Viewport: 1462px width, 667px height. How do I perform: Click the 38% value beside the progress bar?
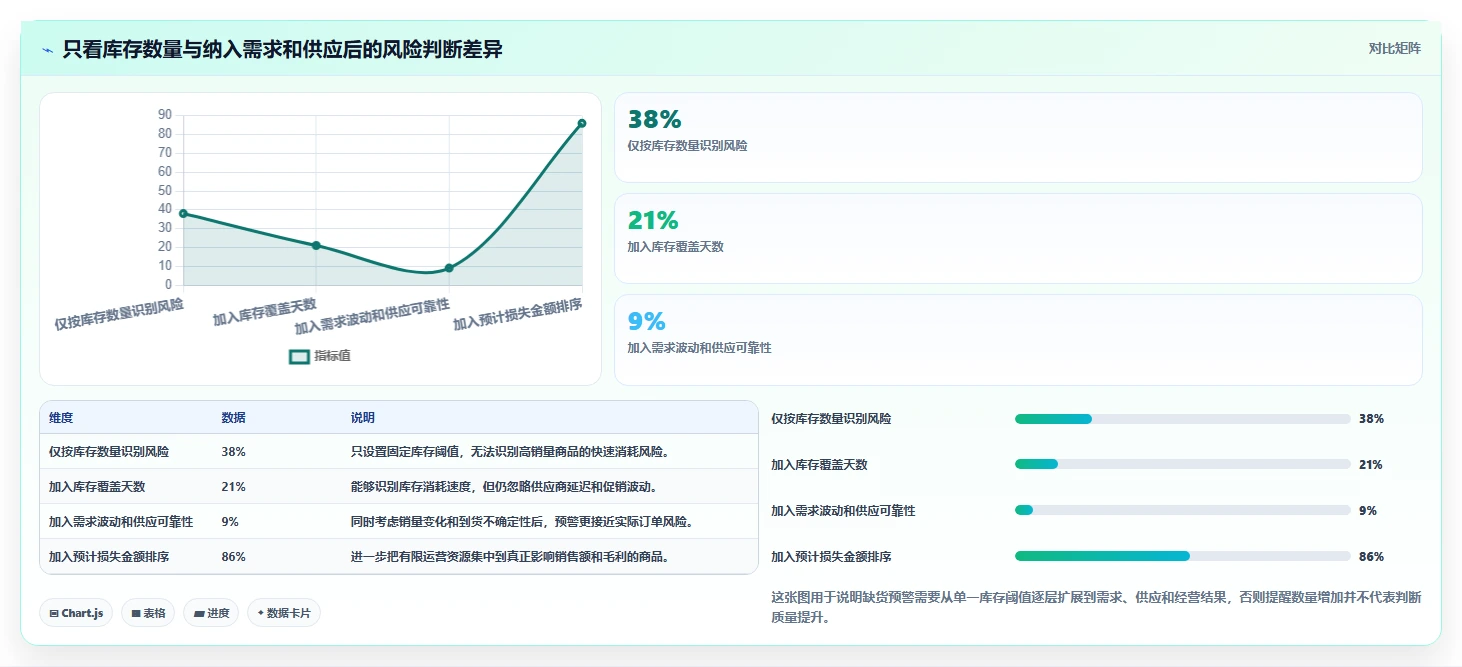1371,419
